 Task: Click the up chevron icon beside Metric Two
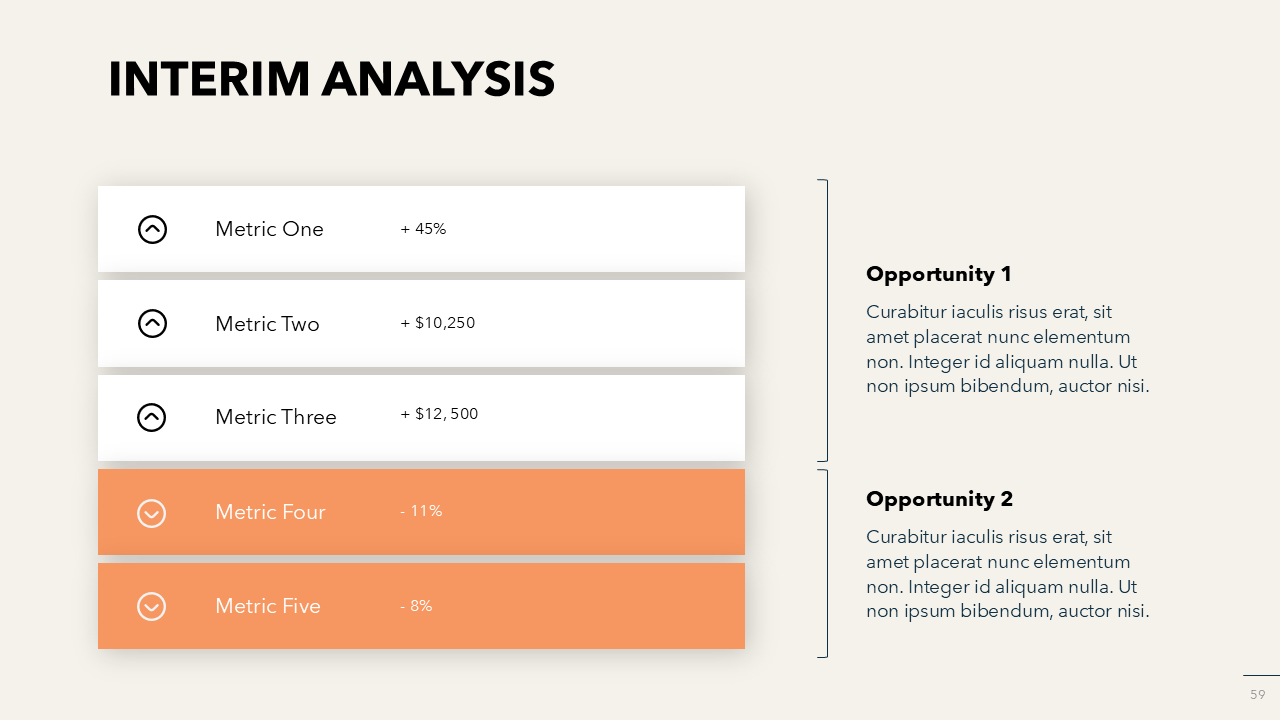click(152, 323)
